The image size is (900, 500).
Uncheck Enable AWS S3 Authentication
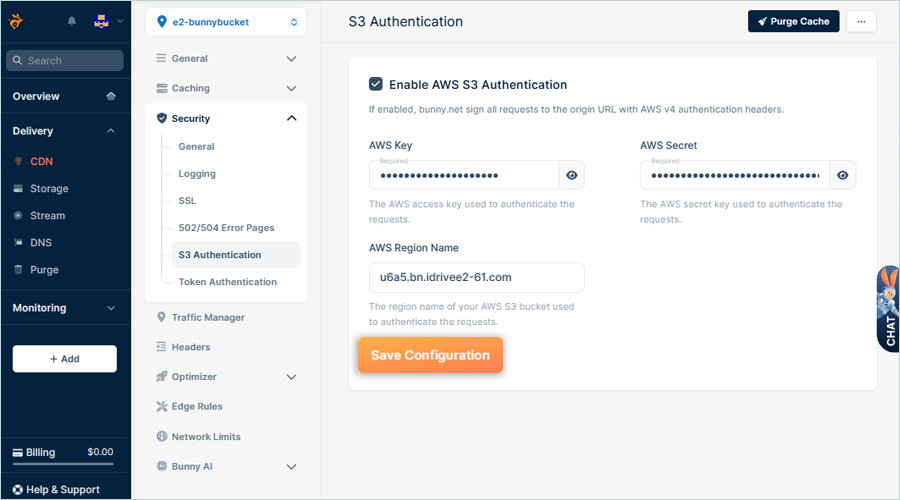pyautogui.click(x=375, y=84)
